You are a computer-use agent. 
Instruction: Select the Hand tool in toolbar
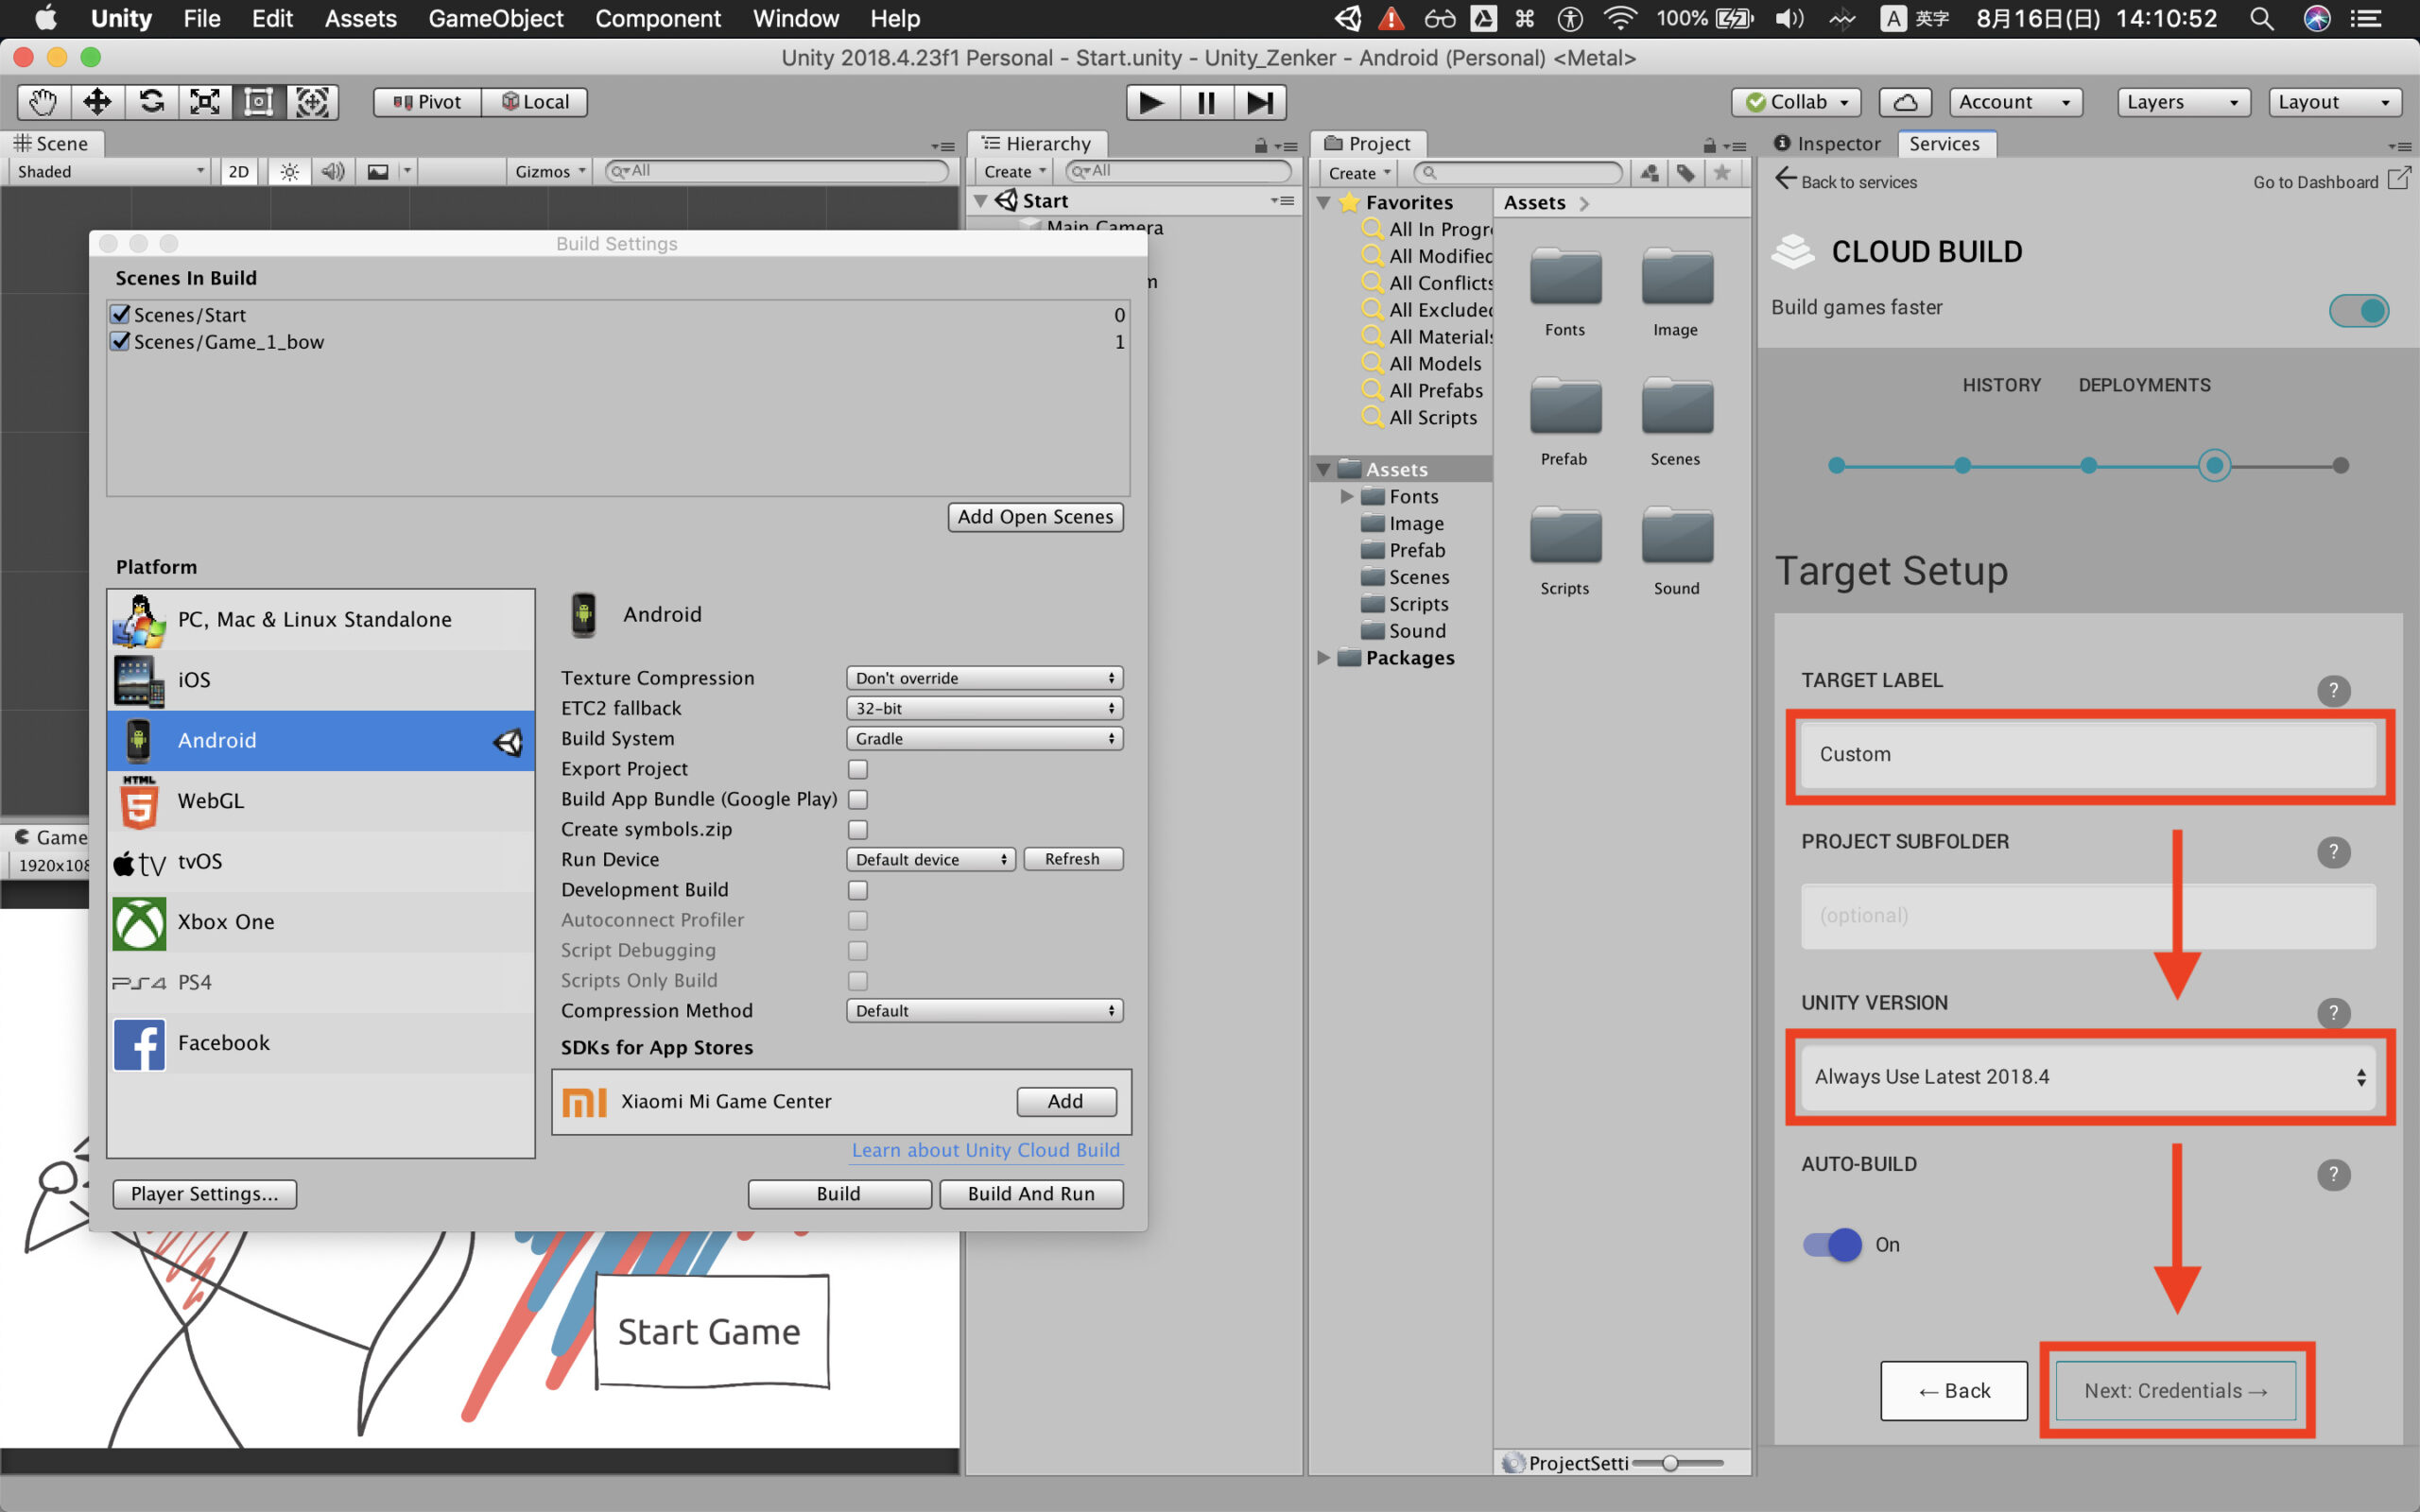[44, 102]
